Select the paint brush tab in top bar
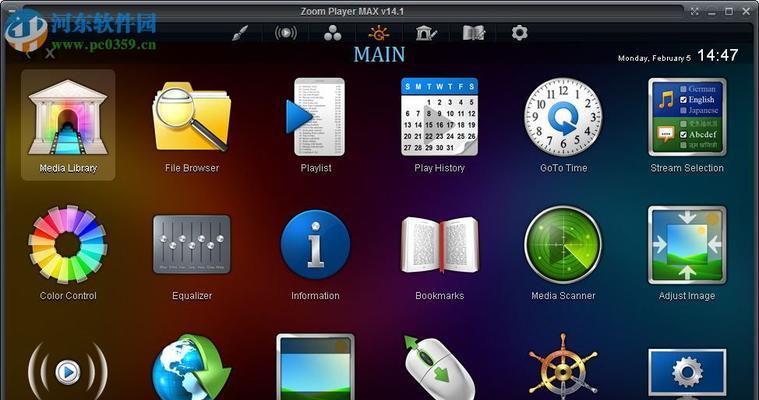 tap(240, 33)
